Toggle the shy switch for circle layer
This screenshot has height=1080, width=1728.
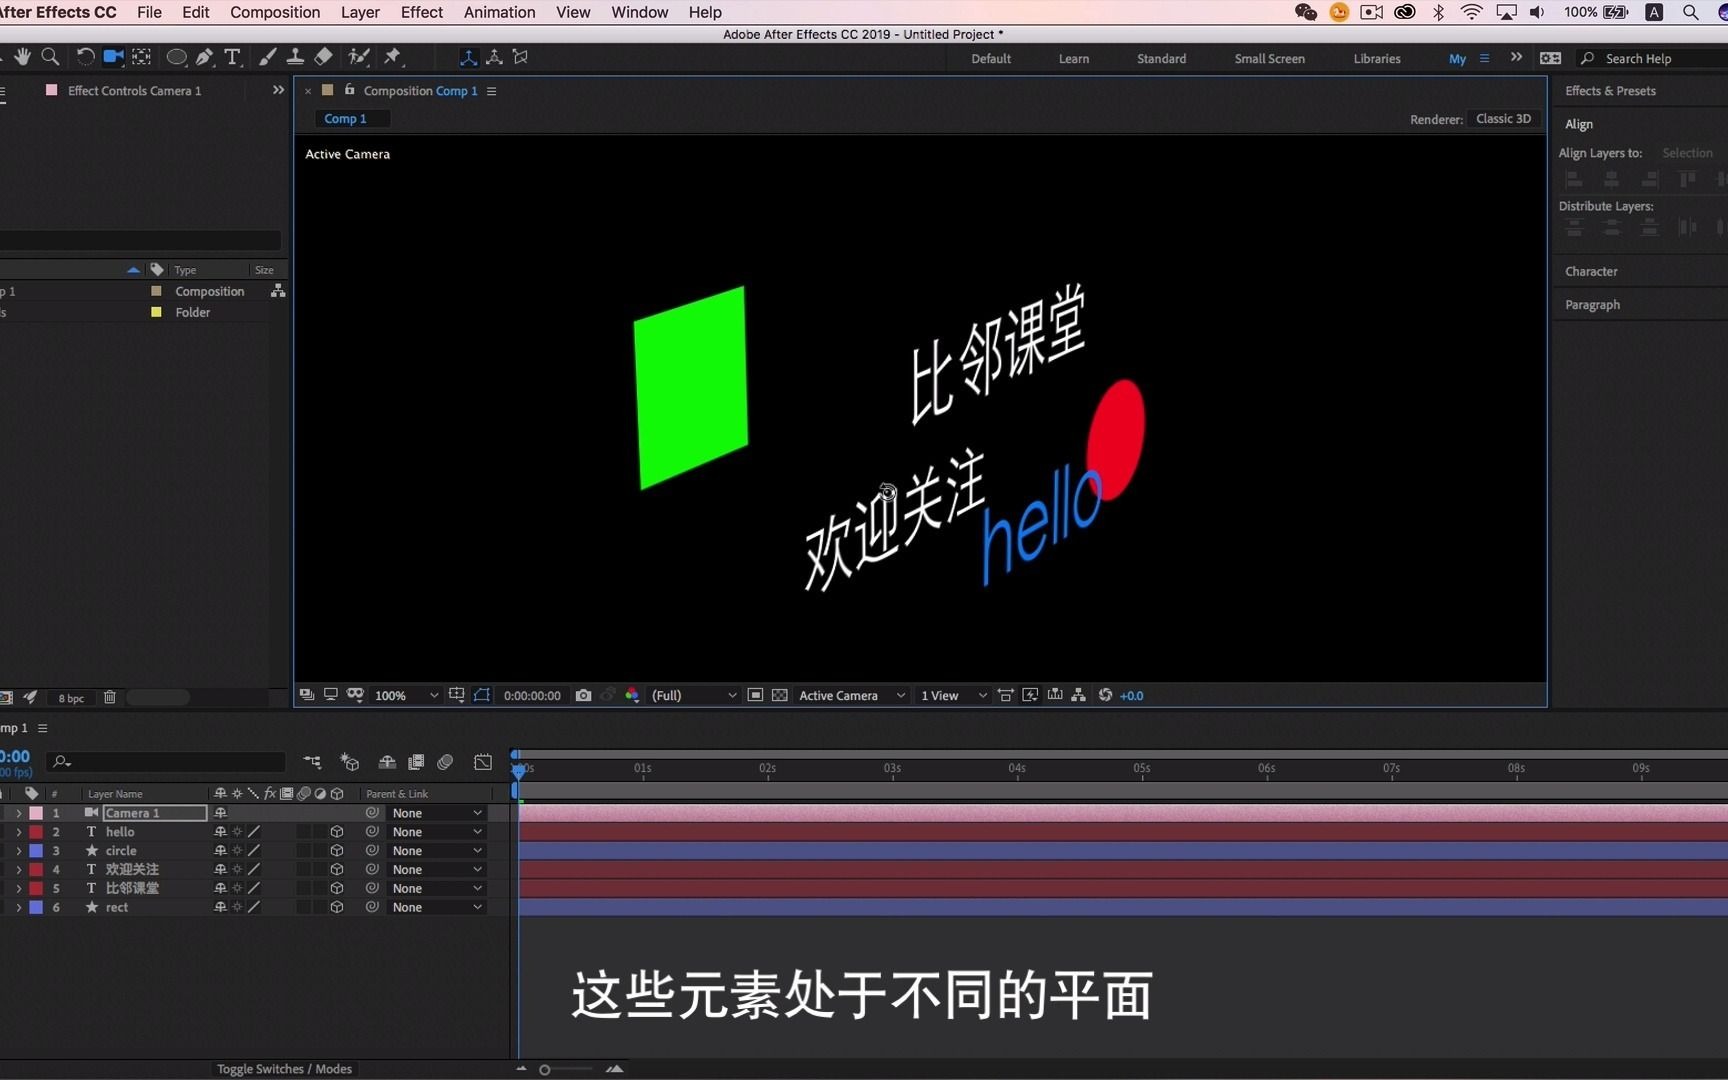220,851
